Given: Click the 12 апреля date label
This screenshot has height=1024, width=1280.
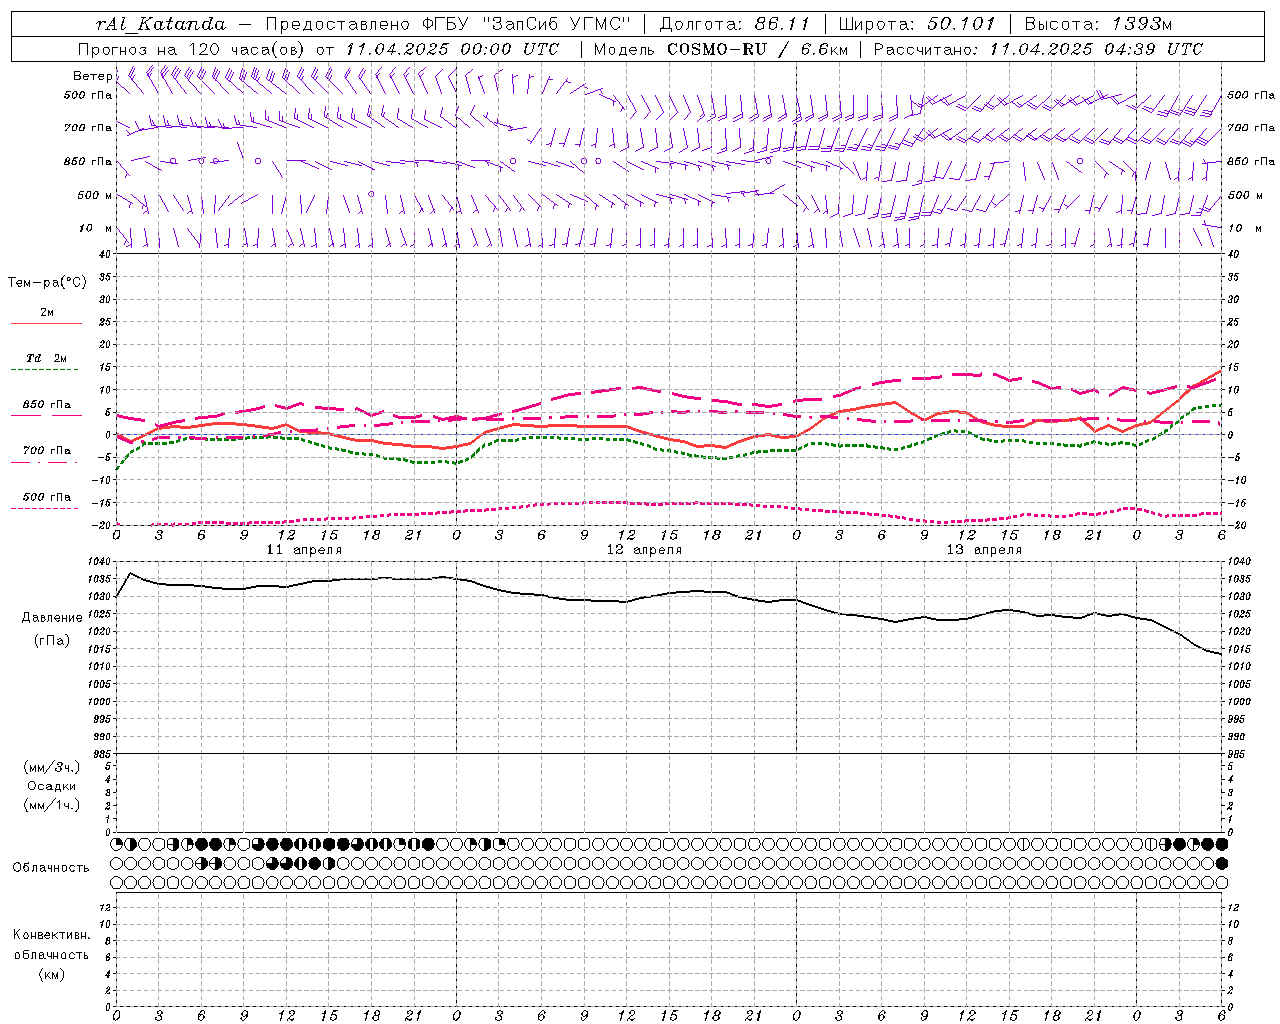Looking at the screenshot, I should point(644,550).
